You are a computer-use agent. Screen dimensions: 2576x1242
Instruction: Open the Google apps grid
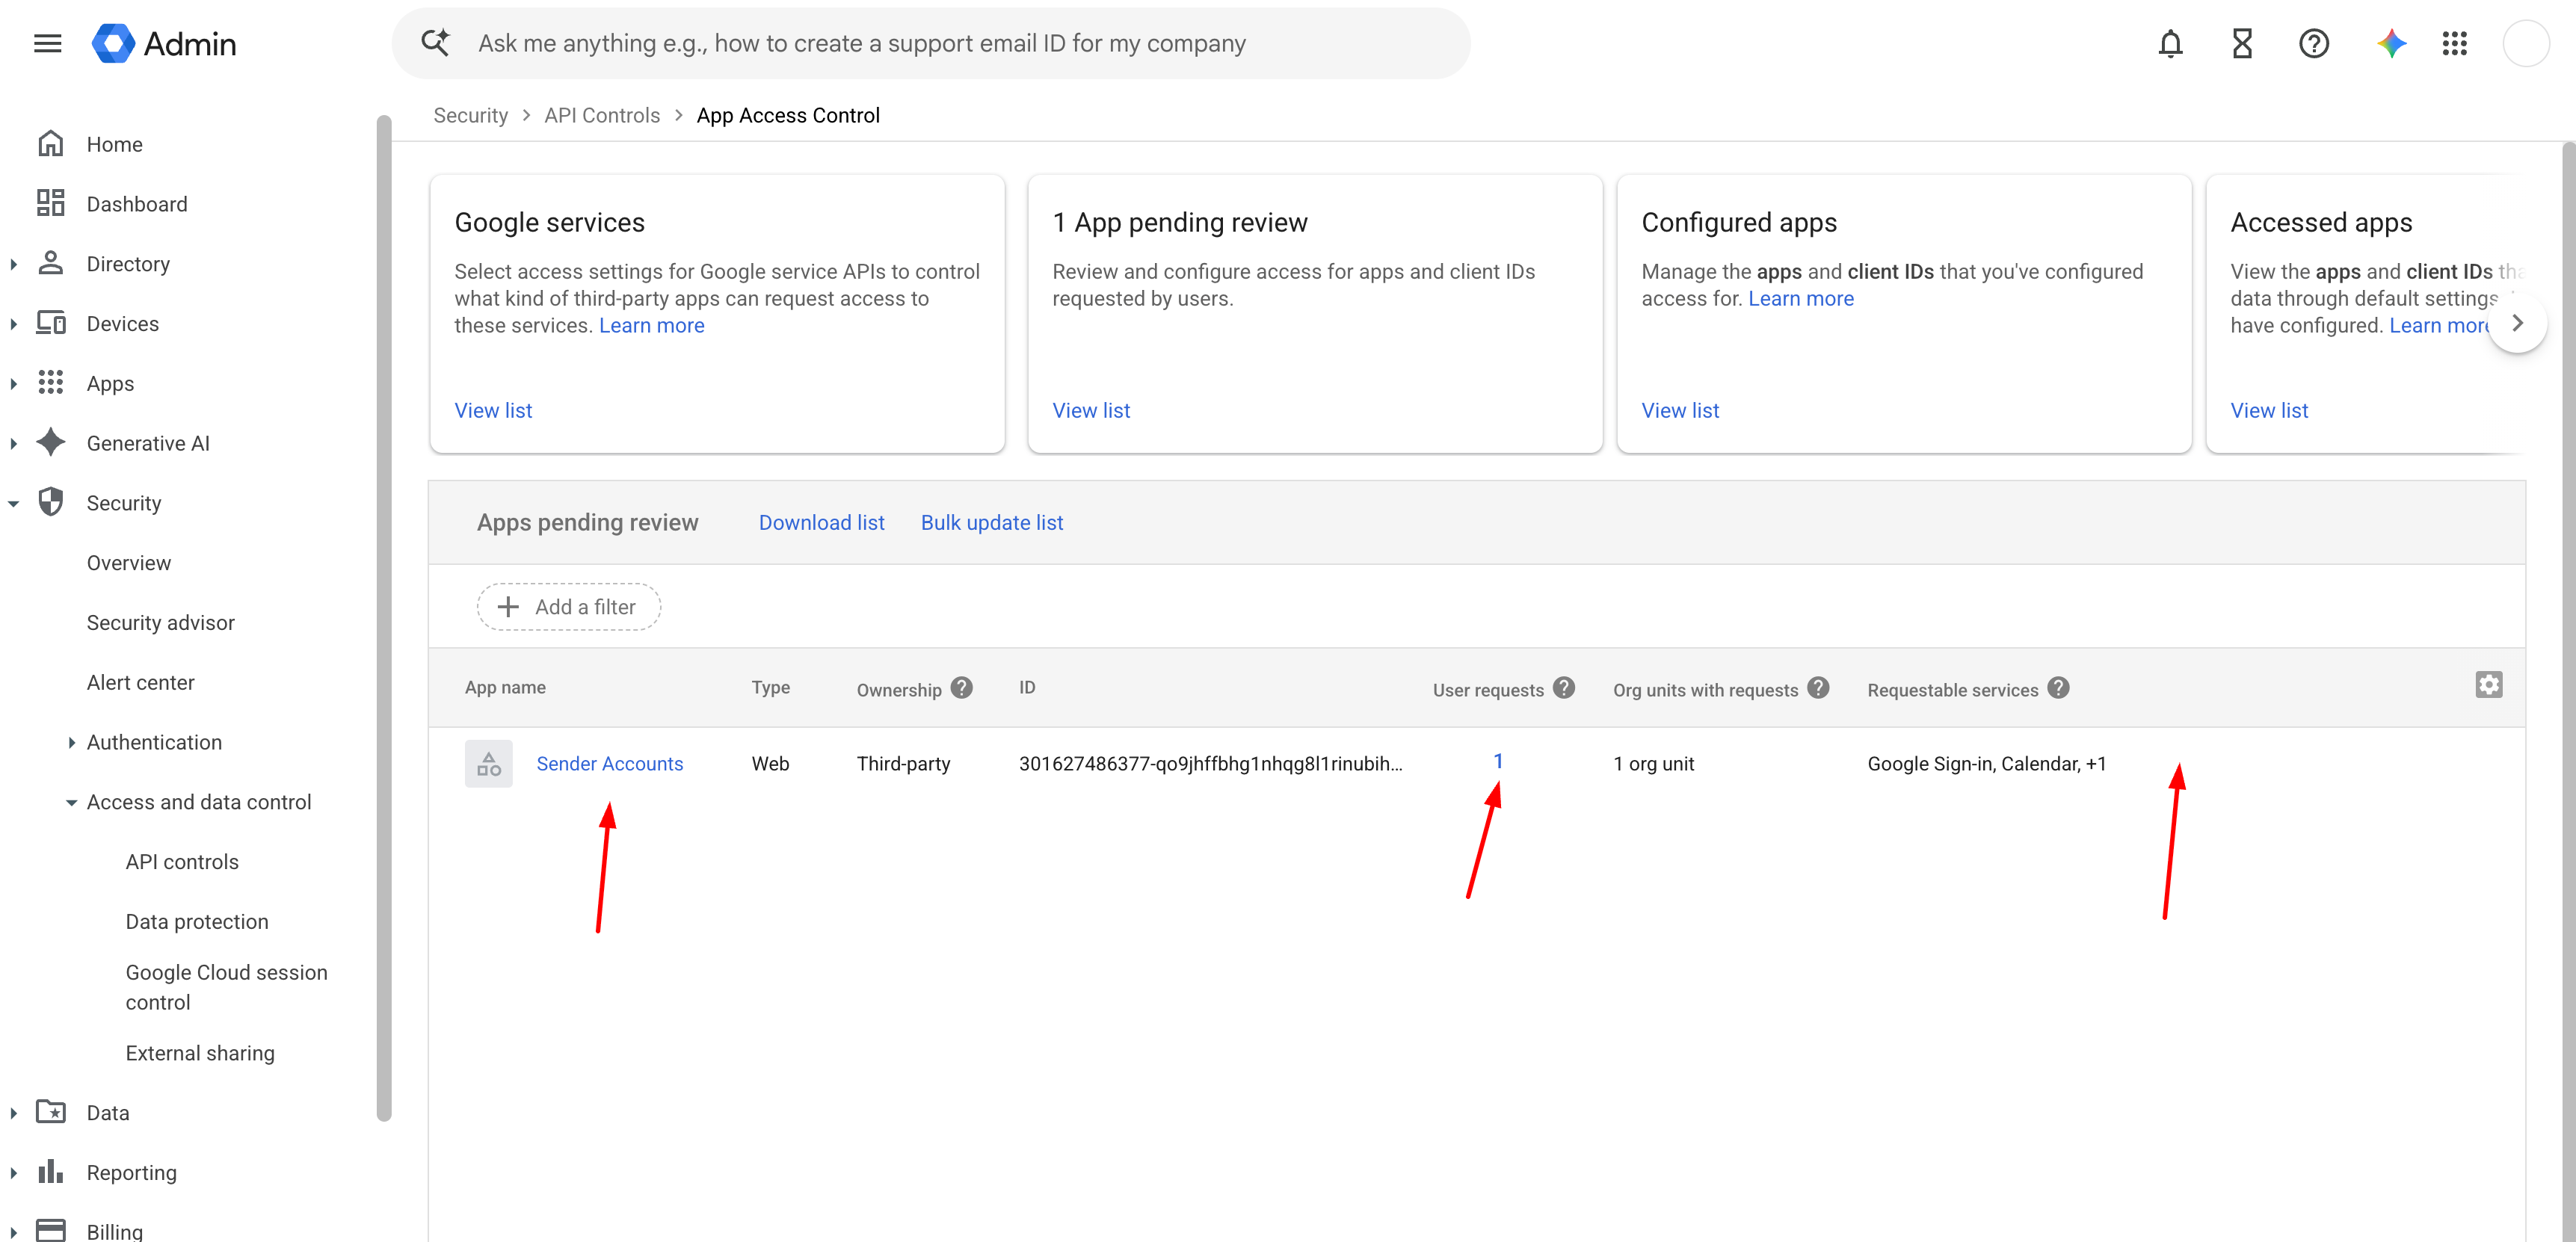click(2455, 43)
